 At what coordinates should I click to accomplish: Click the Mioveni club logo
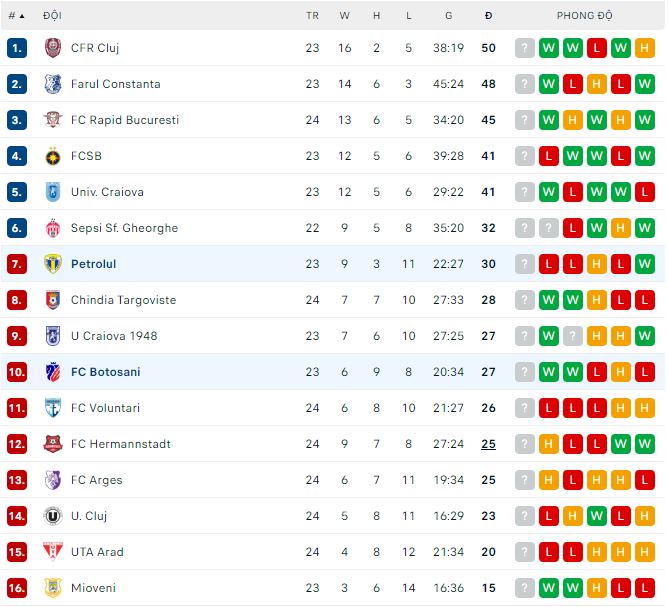coord(53,588)
